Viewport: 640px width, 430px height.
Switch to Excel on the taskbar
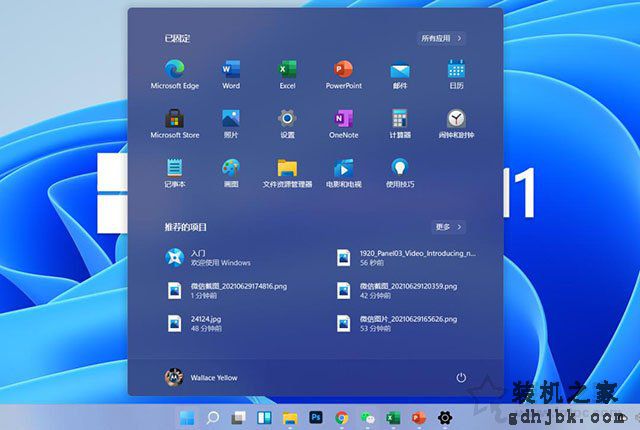pyautogui.click(x=393, y=417)
